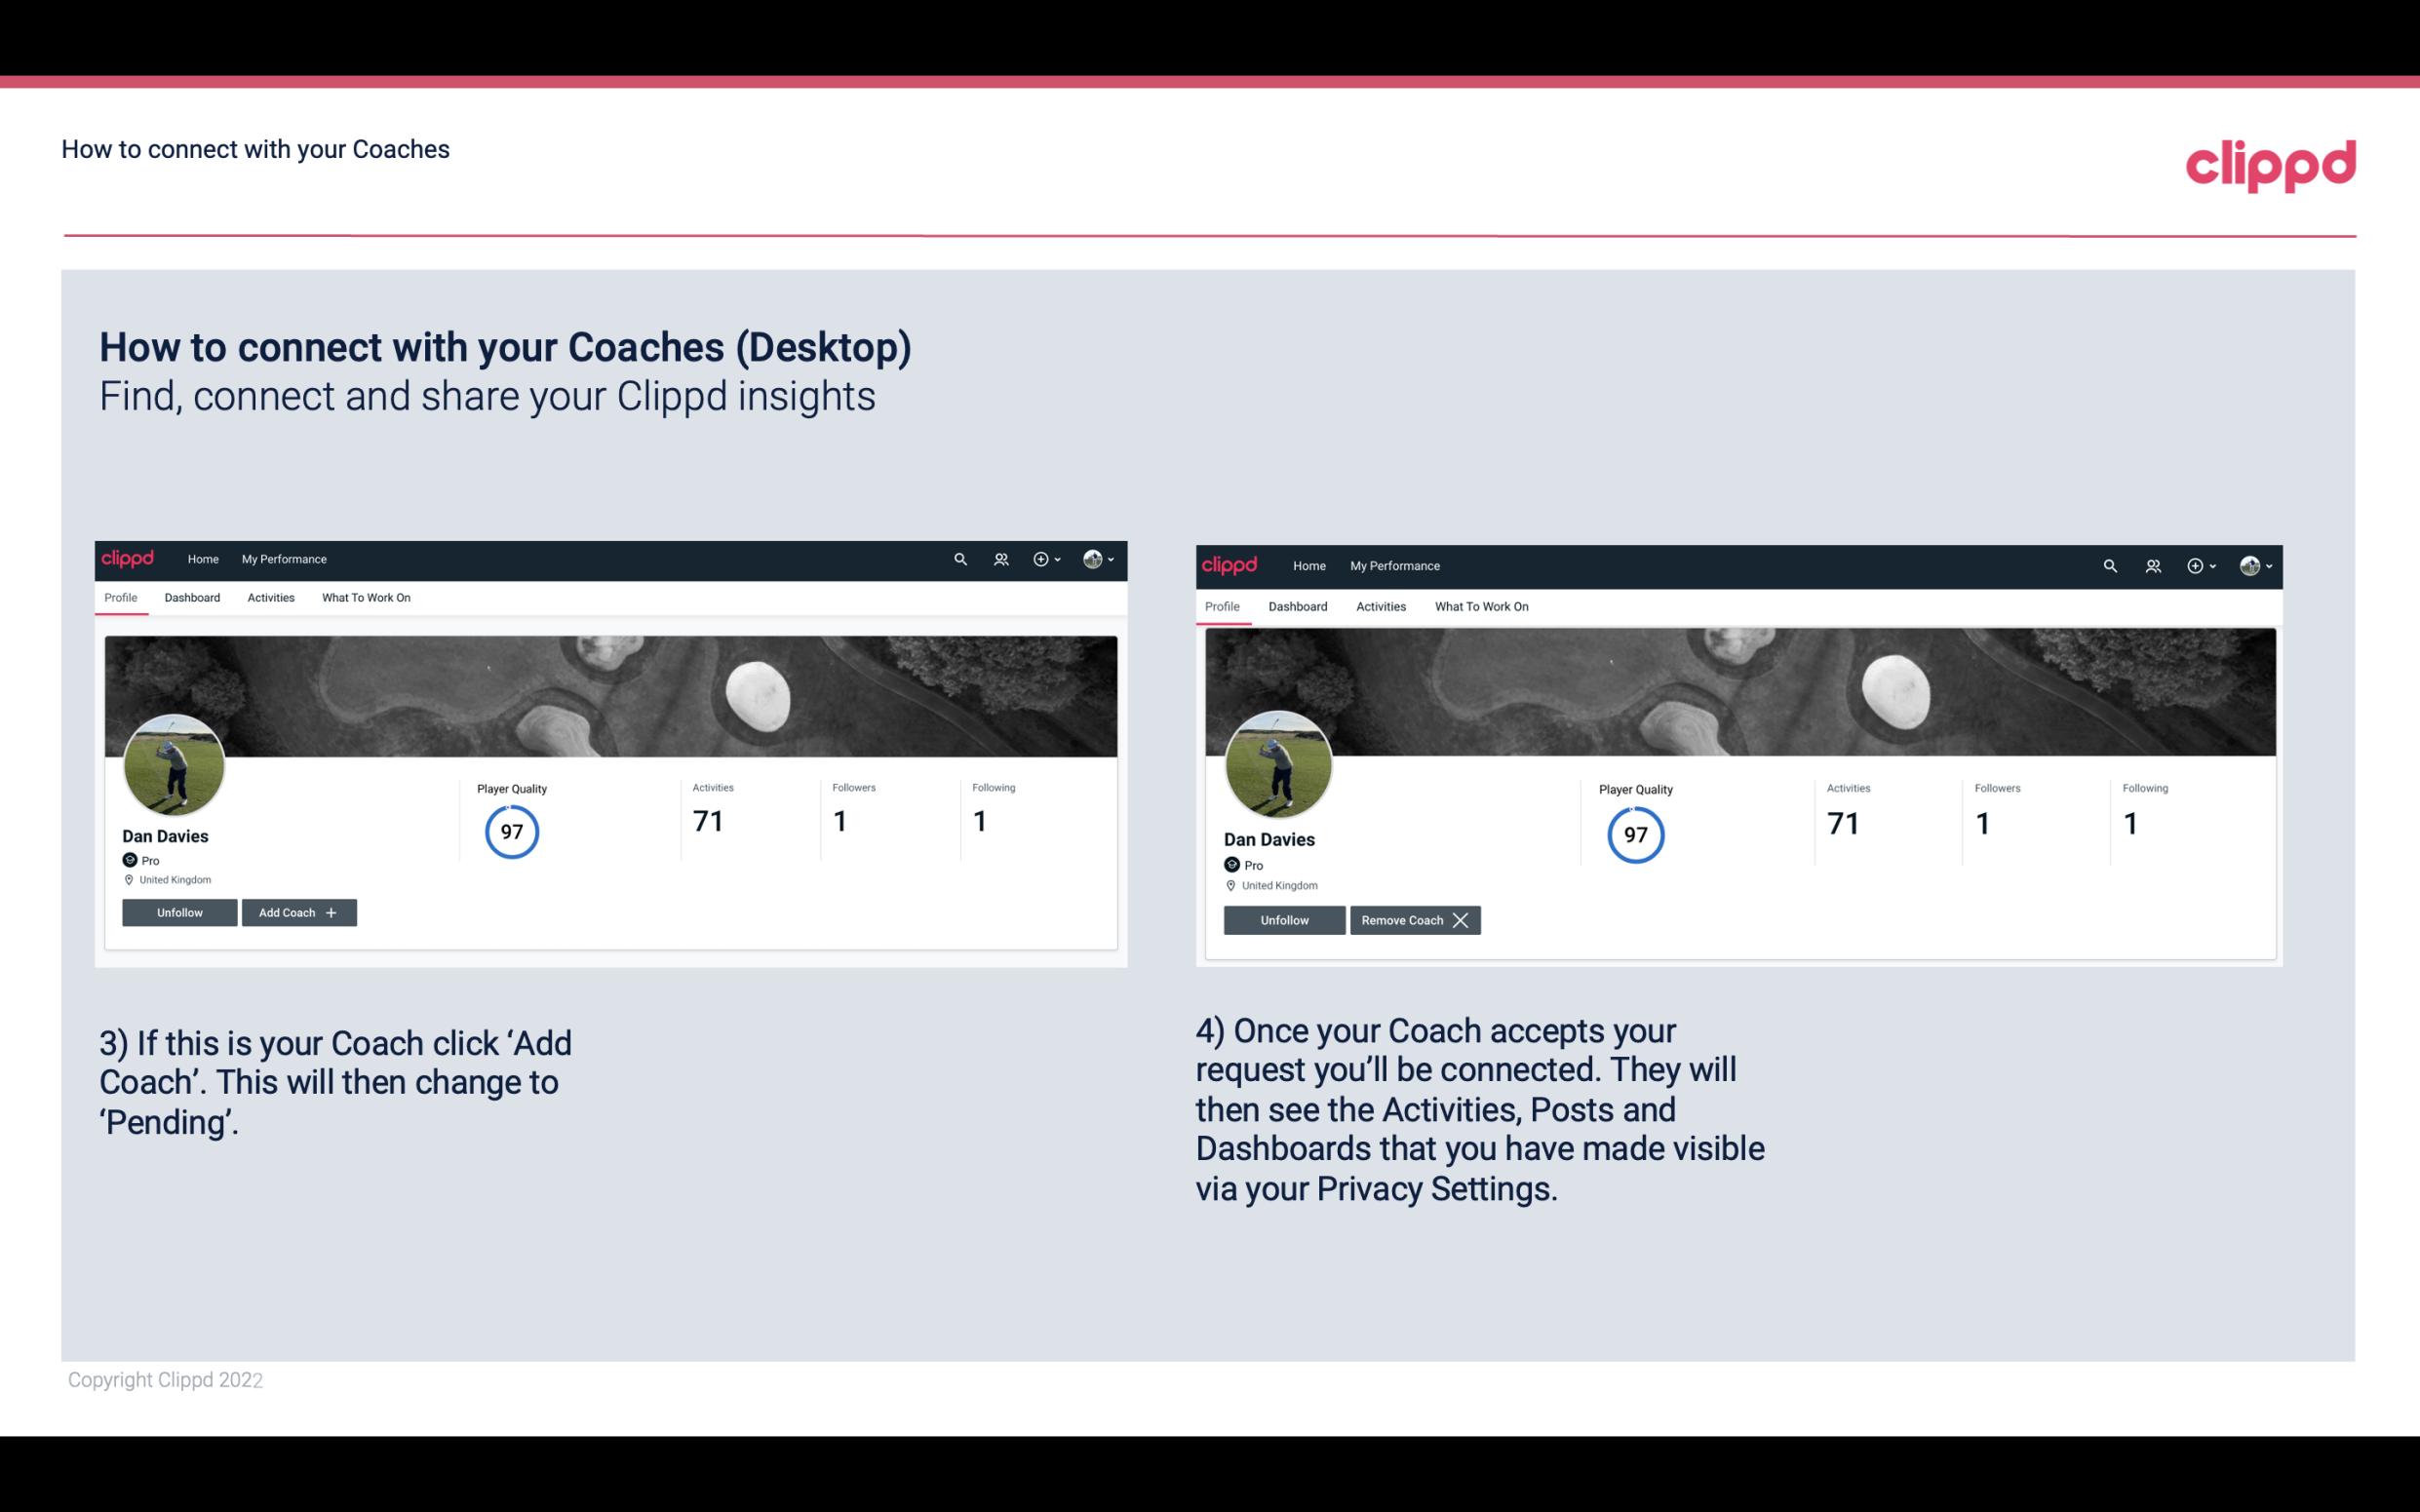
Task: Select 'Home' menu item in right navbar
Action: point(1307,564)
